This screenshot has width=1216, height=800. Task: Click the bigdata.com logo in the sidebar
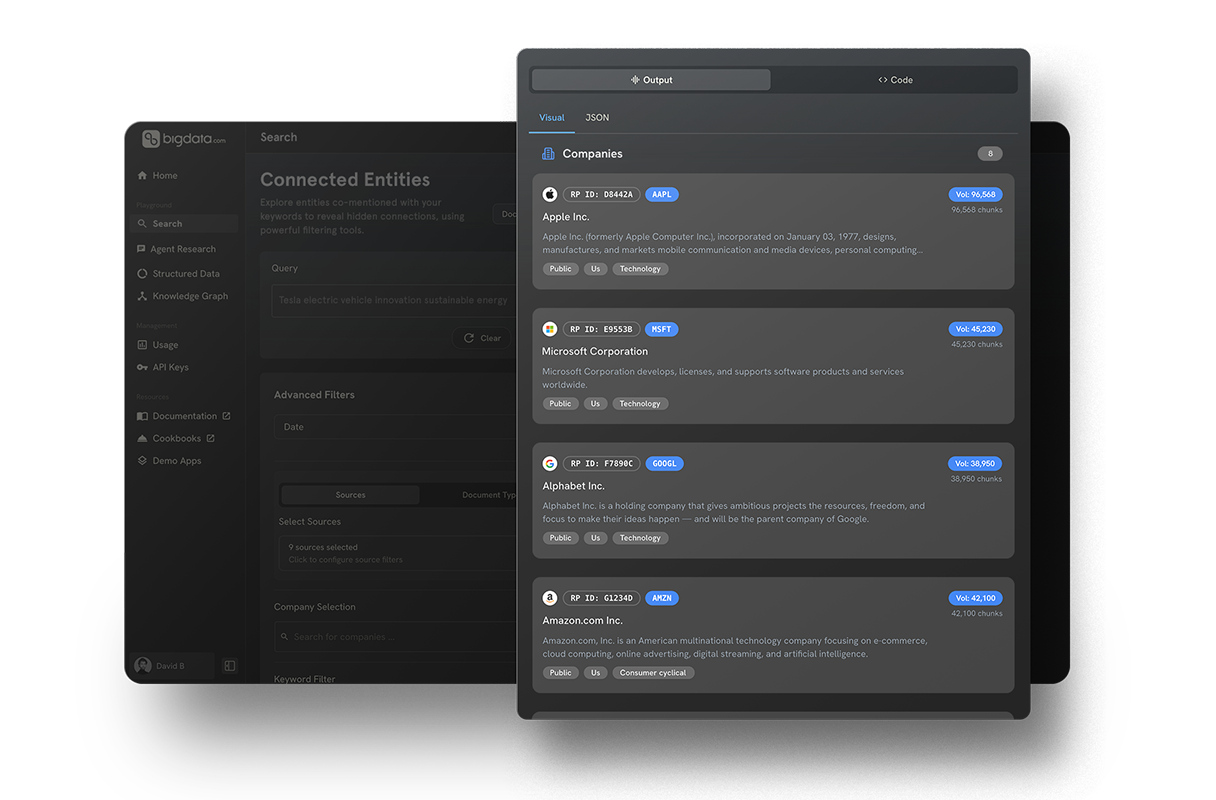tap(184, 139)
